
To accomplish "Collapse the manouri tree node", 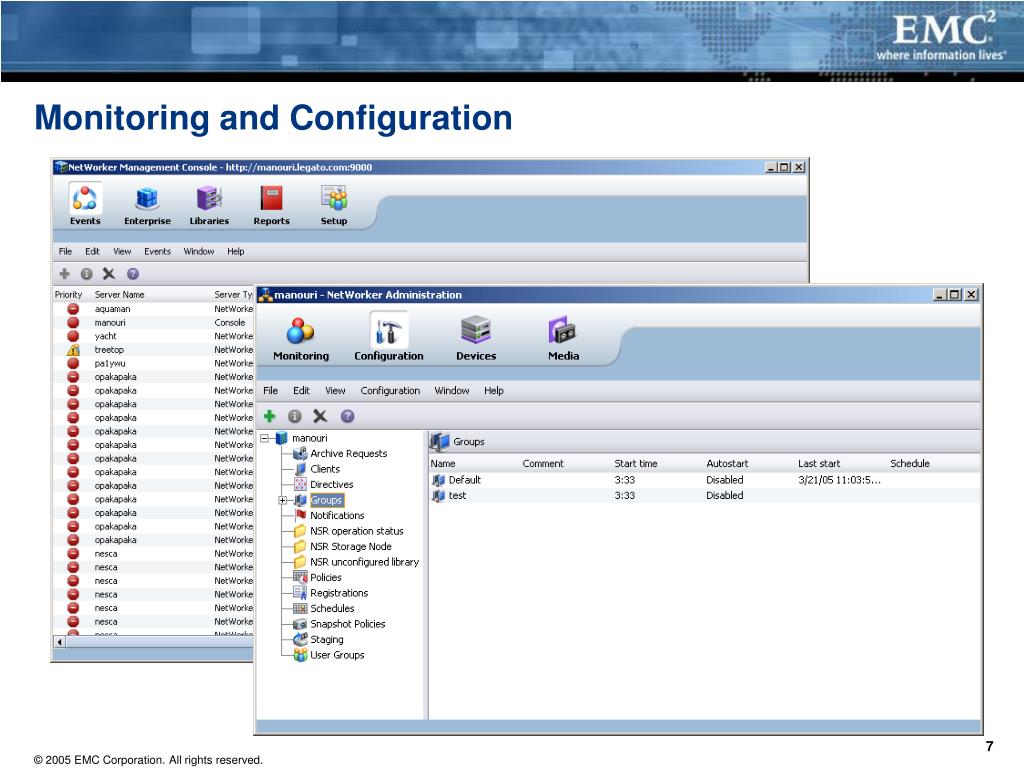I will click(x=265, y=438).
